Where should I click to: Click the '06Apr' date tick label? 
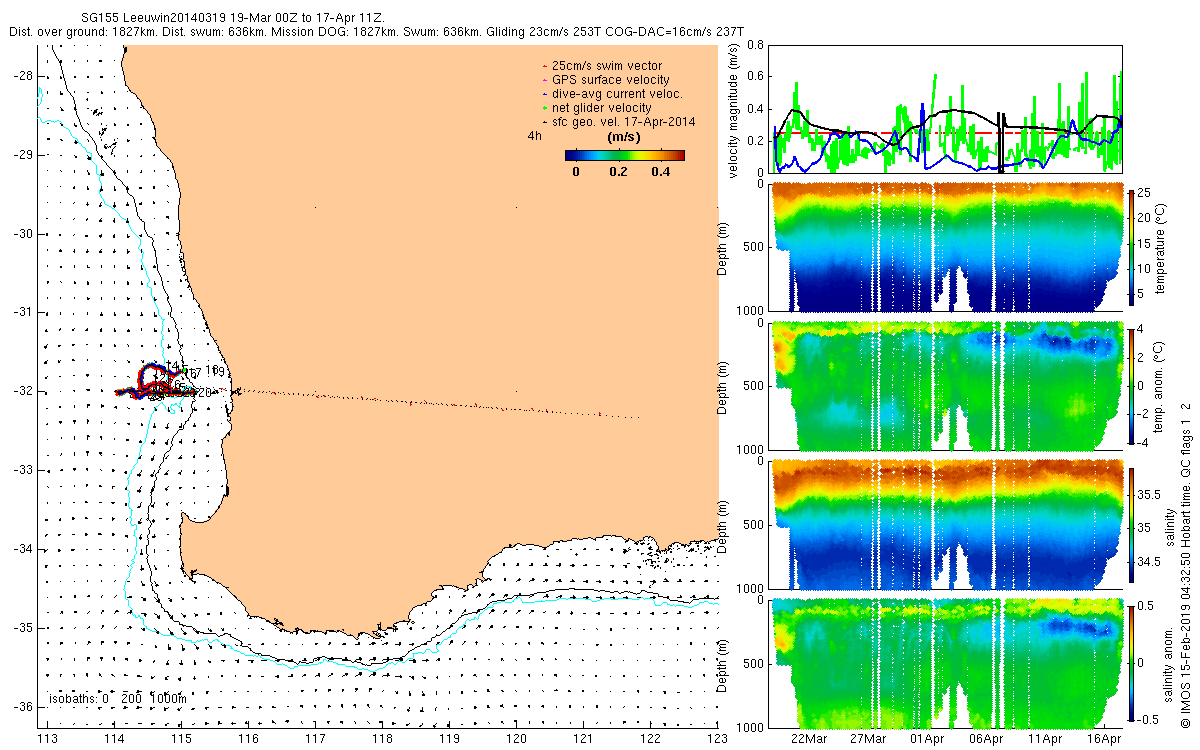coord(986,738)
